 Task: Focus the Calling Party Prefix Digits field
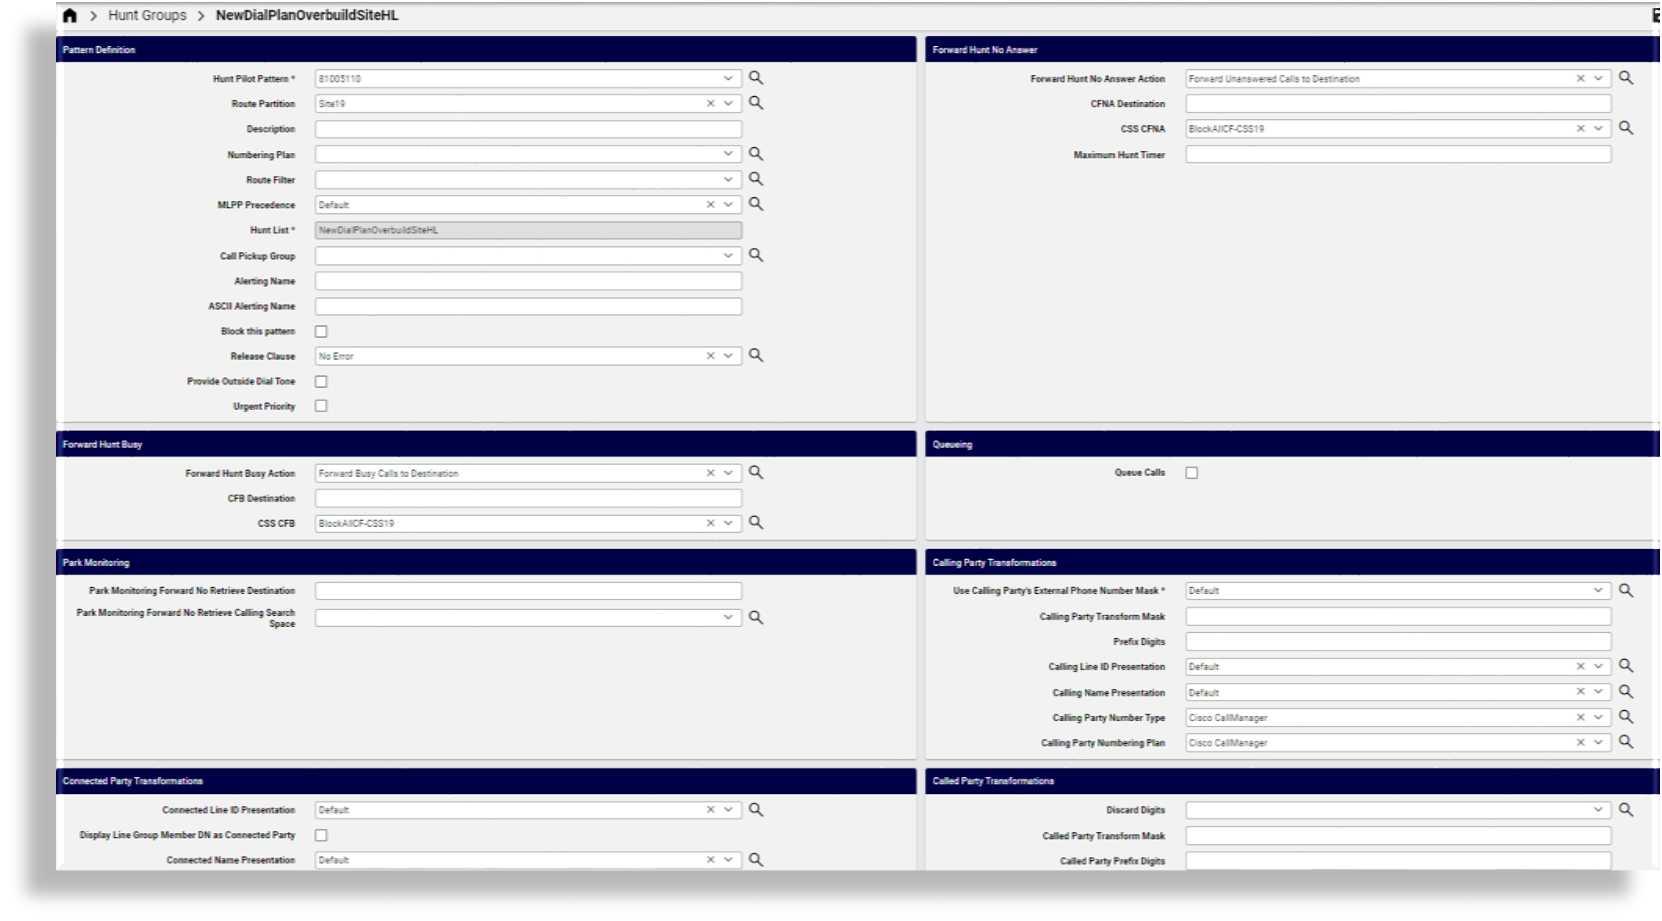(x=1398, y=642)
